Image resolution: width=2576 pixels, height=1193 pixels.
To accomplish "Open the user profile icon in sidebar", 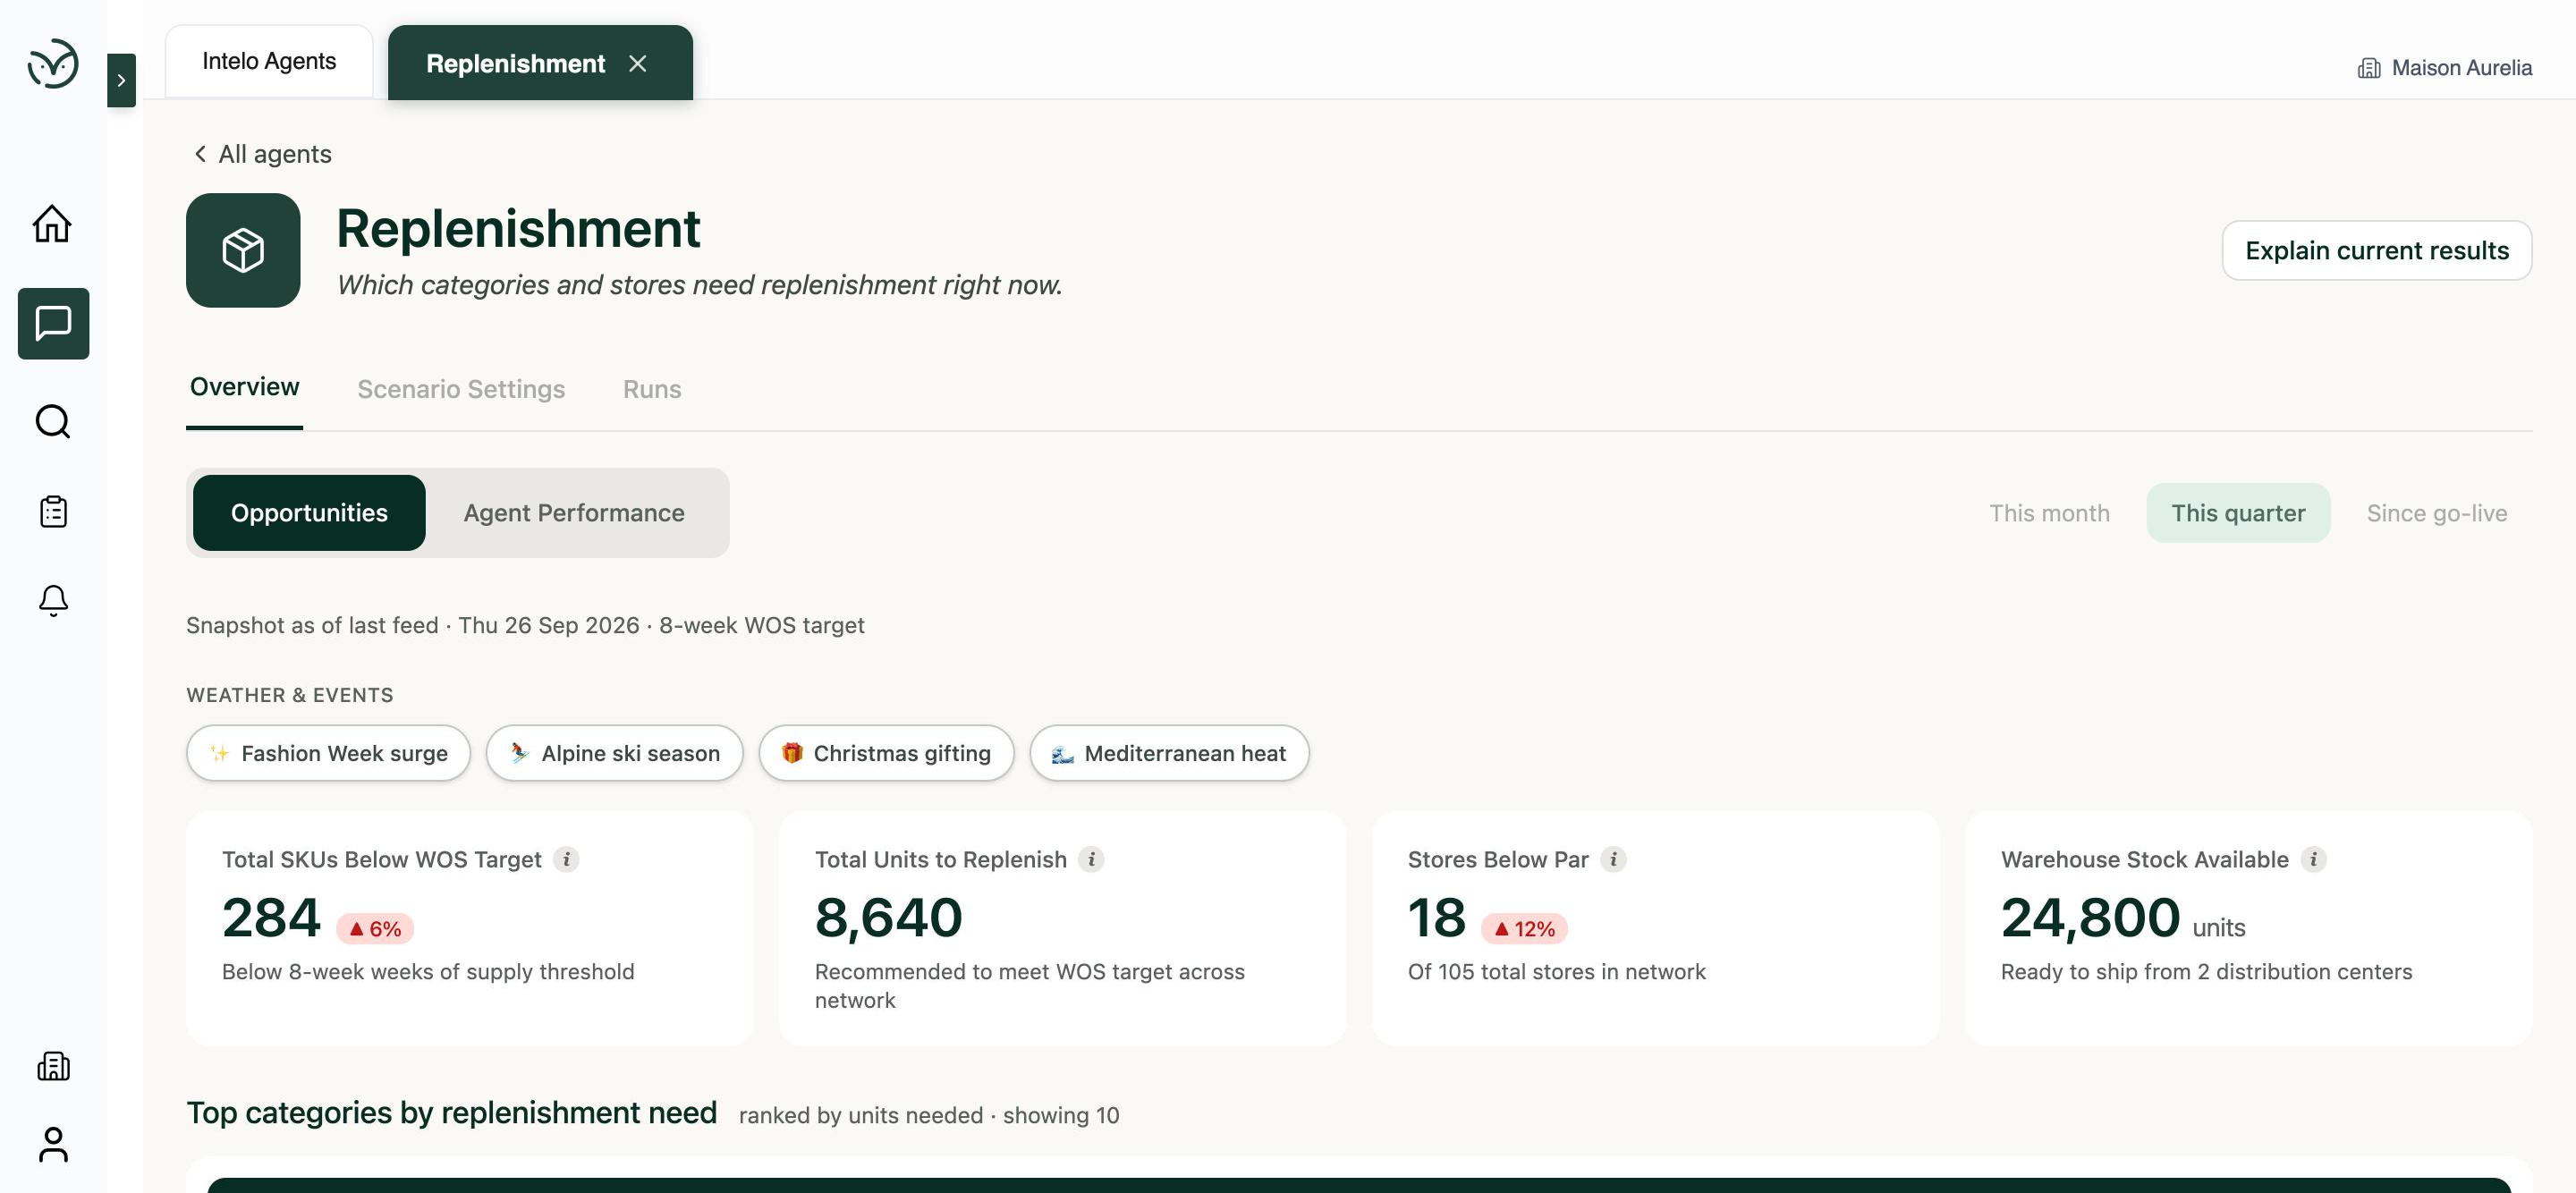I will tap(53, 1145).
